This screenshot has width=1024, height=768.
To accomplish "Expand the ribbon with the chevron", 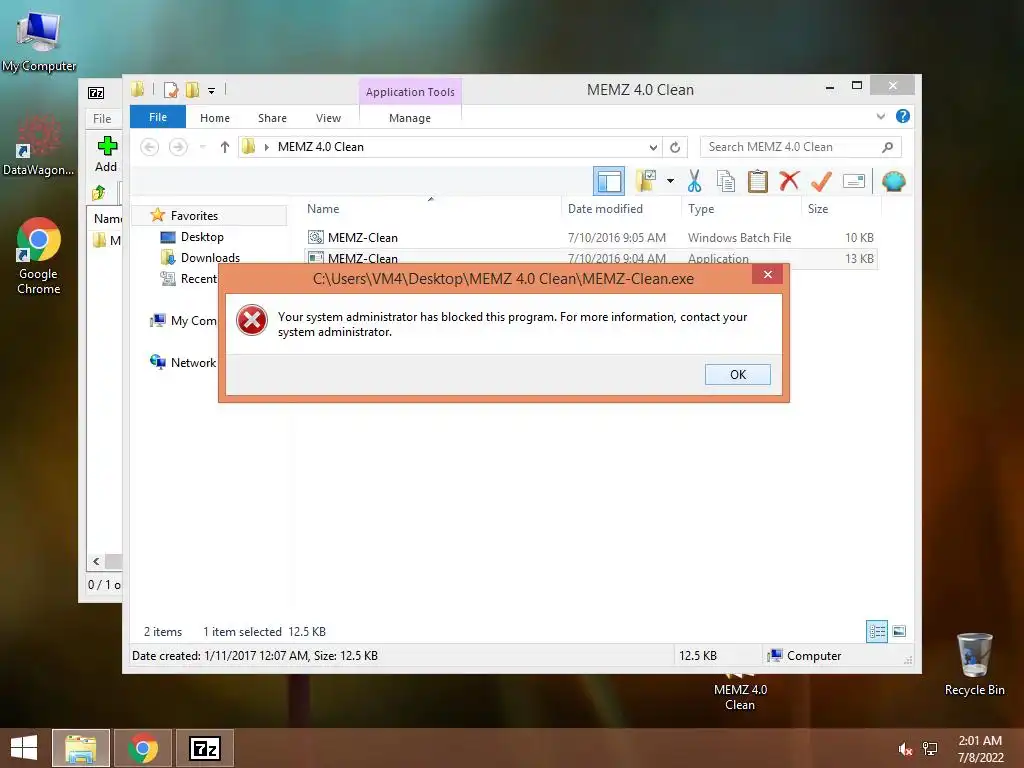I will pyautogui.click(x=880, y=116).
